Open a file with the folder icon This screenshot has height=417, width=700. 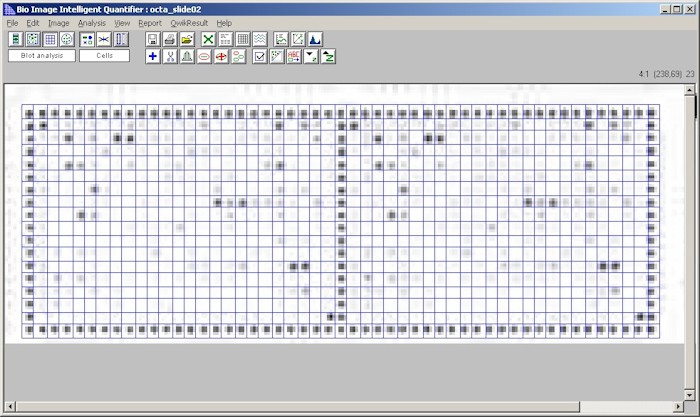187,39
